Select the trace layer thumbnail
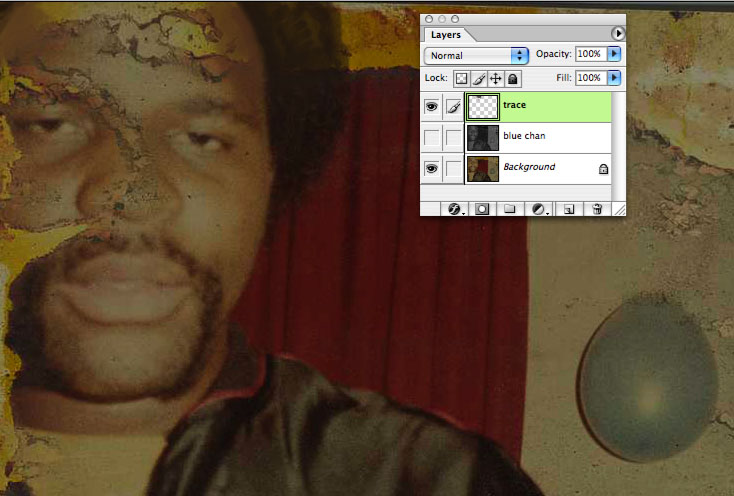Image resolution: width=734 pixels, height=496 pixels. (483, 107)
